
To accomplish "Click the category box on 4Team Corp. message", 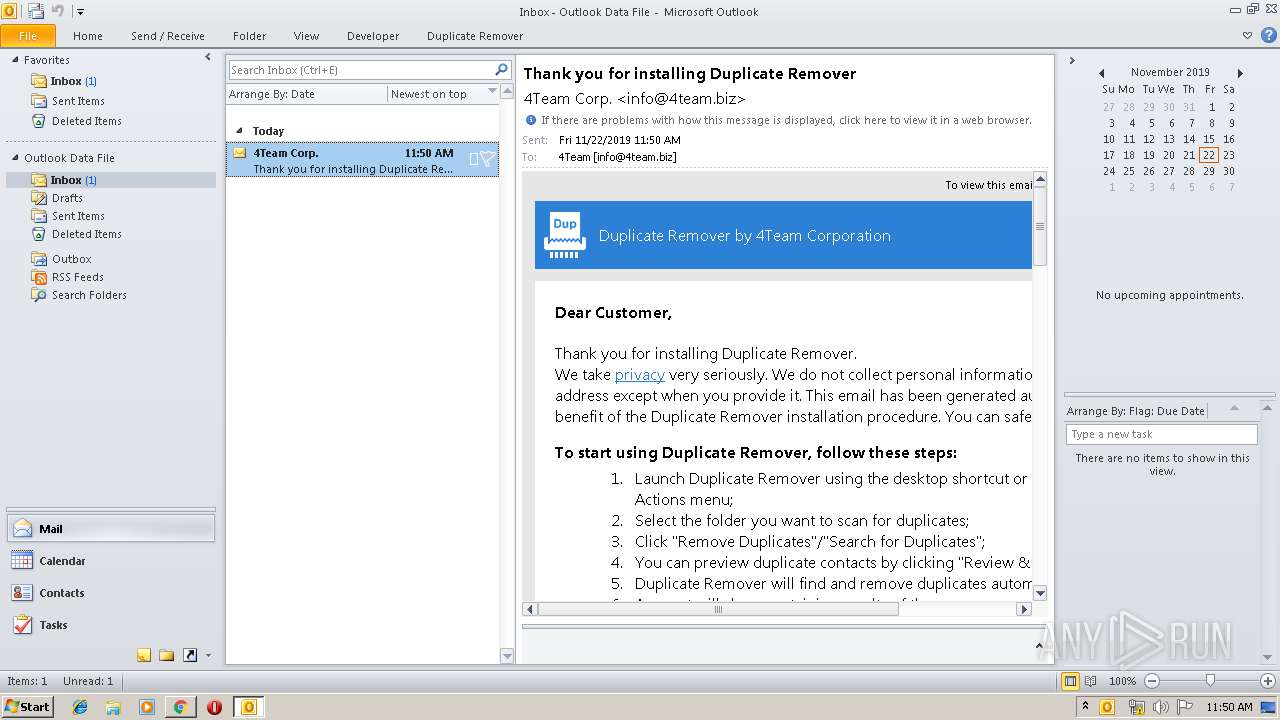I will [474, 158].
